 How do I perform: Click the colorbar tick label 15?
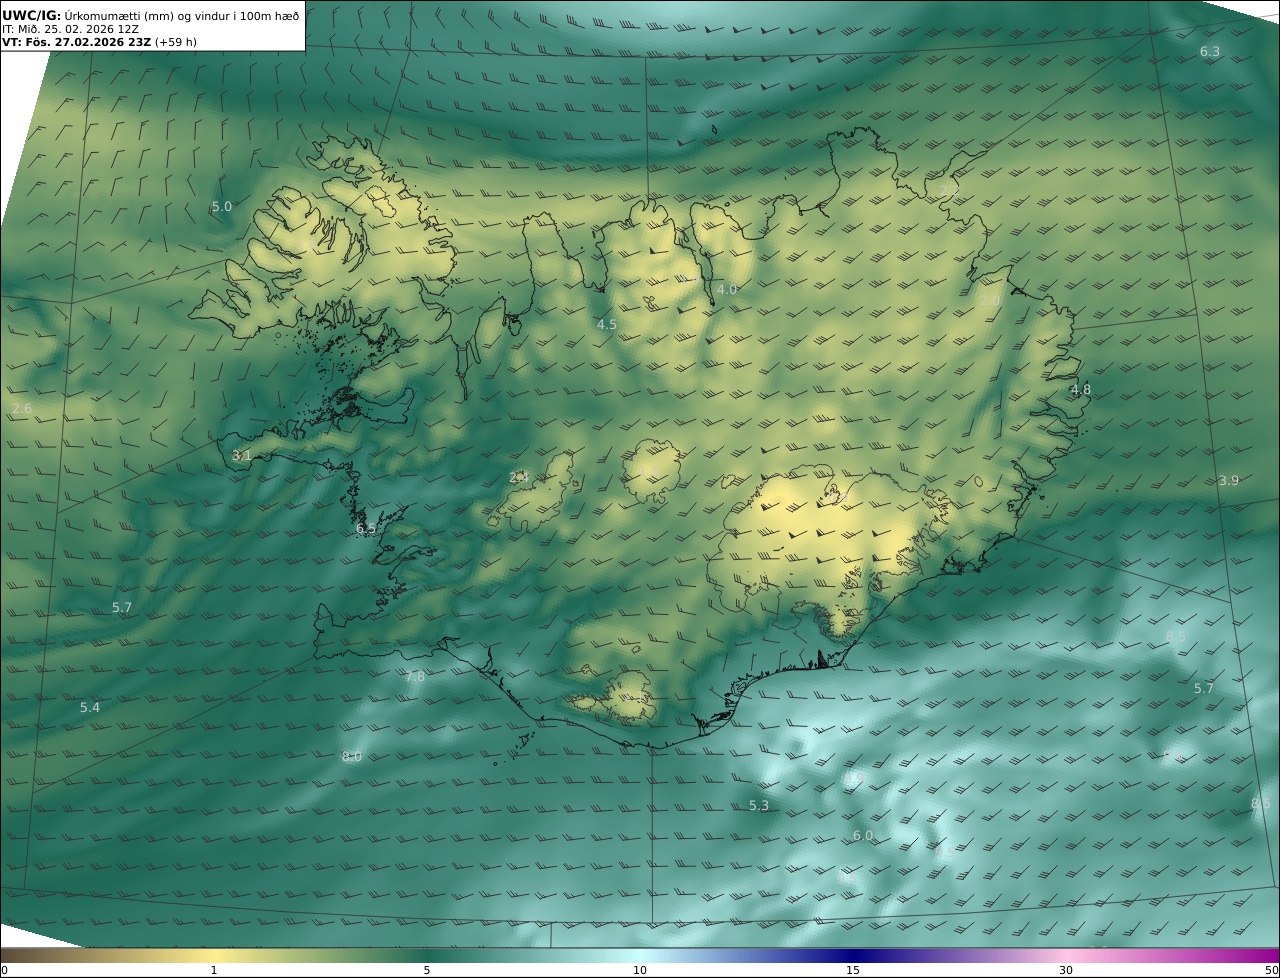click(853, 970)
